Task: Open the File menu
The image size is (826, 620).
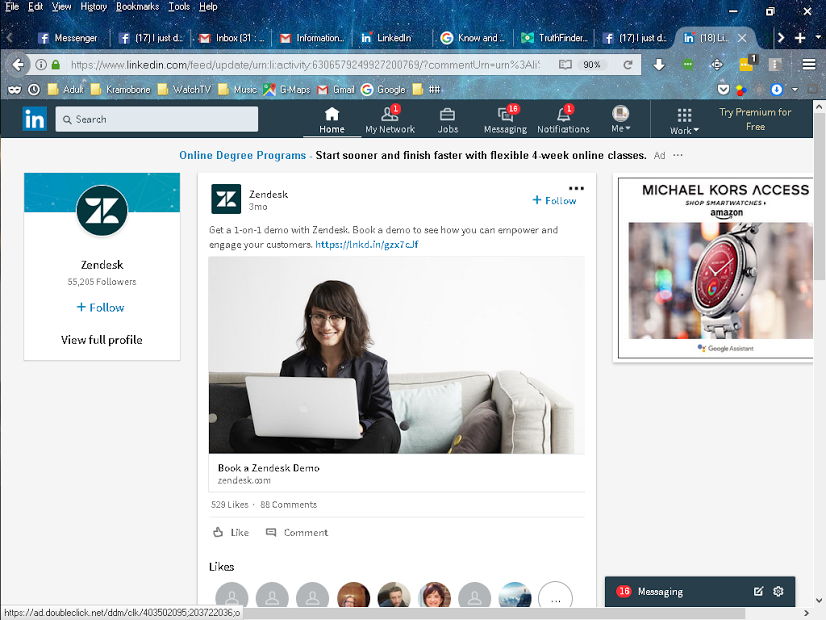Action: tap(12, 7)
